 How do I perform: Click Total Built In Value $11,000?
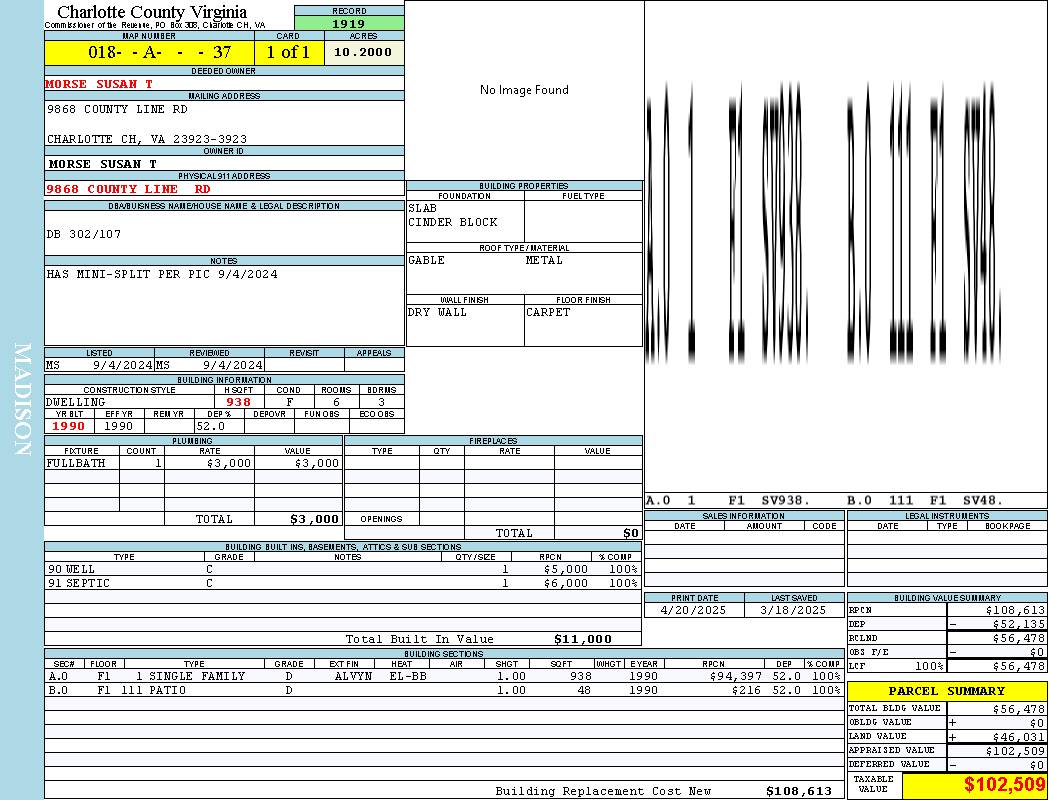(583, 639)
